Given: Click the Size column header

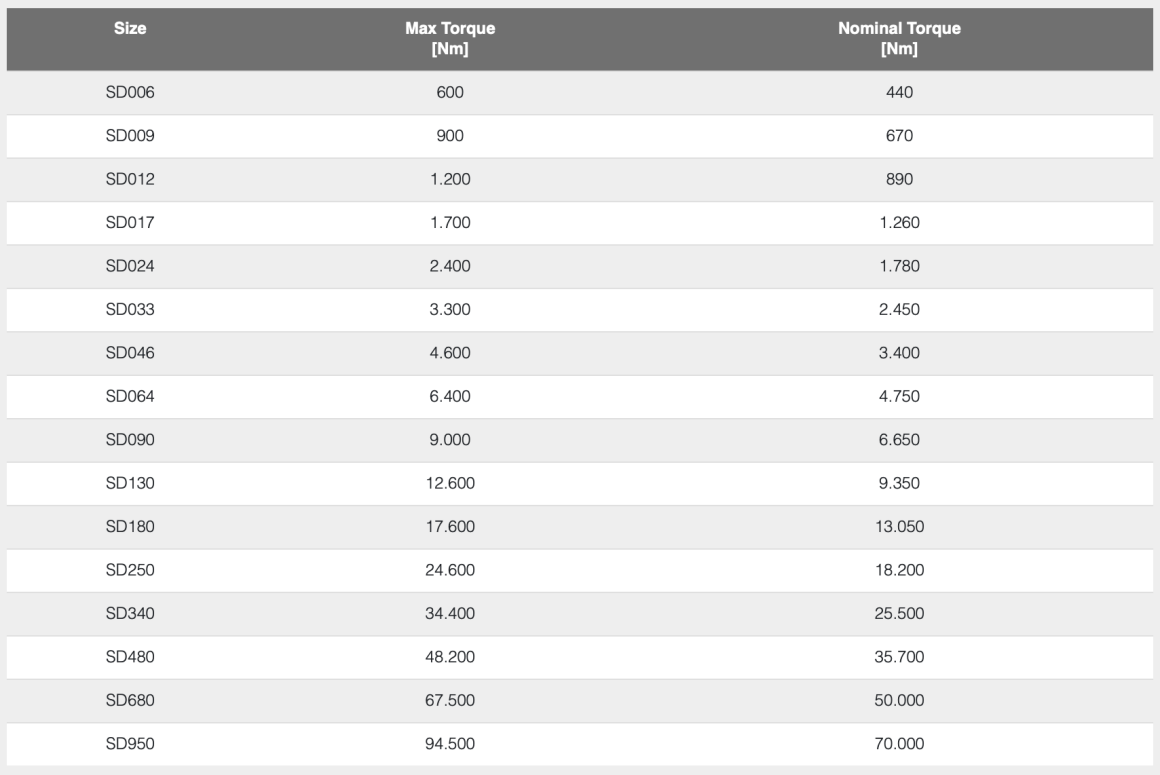Looking at the screenshot, I should [131, 29].
